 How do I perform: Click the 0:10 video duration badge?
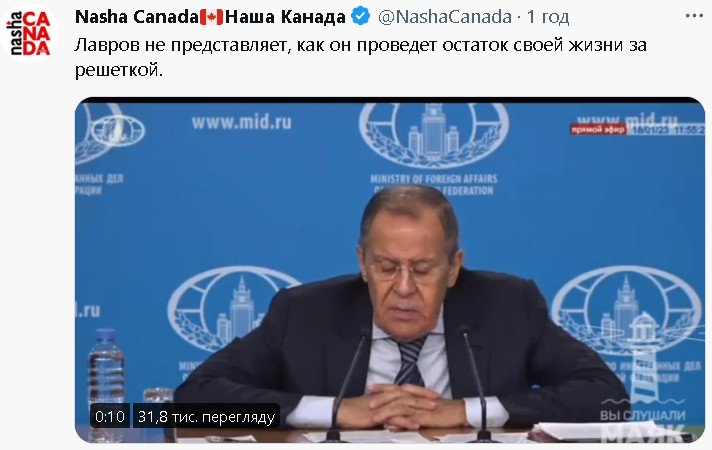(x=110, y=416)
